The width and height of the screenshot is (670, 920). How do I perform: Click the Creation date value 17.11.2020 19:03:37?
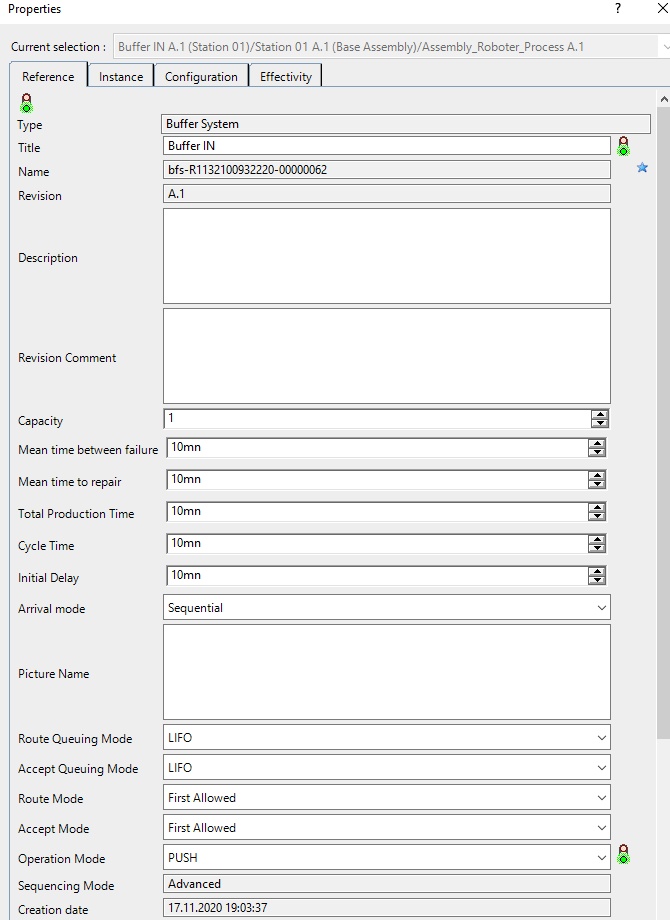tap(387, 908)
